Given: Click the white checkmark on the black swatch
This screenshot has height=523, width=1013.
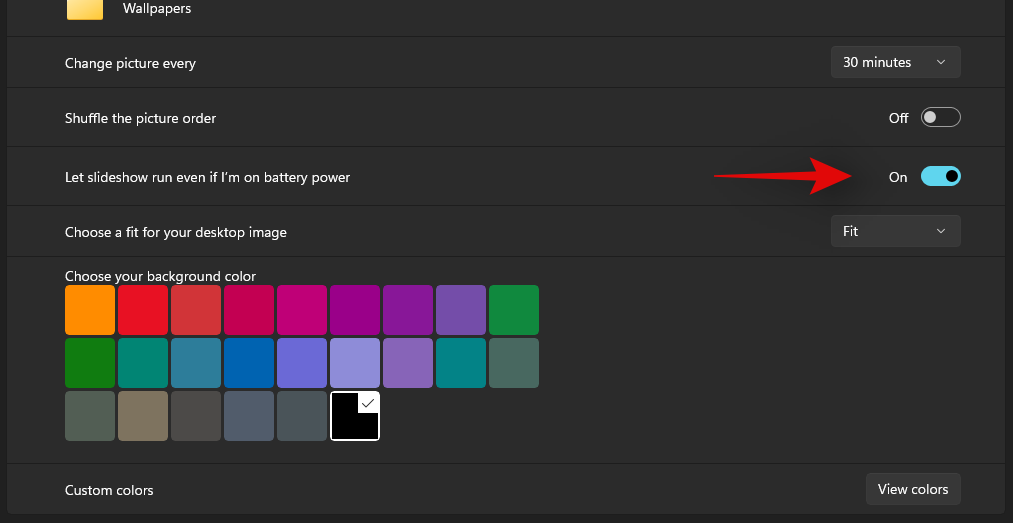Looking at the screenshot, I should [367, 402].
